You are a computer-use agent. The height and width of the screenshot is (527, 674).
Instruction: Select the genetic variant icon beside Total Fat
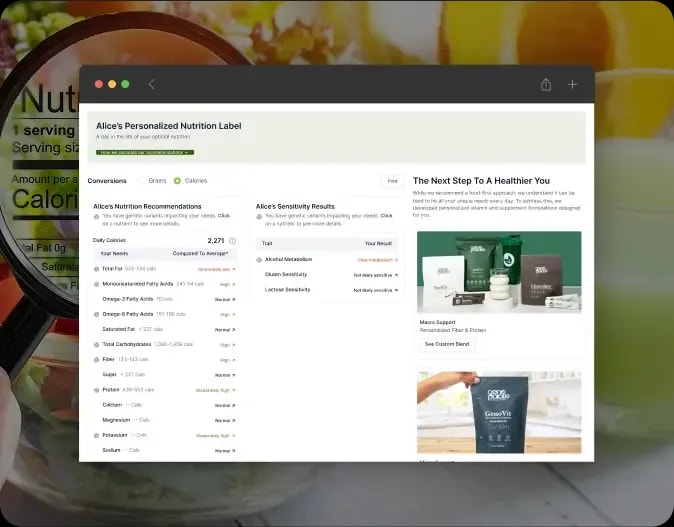96,269
